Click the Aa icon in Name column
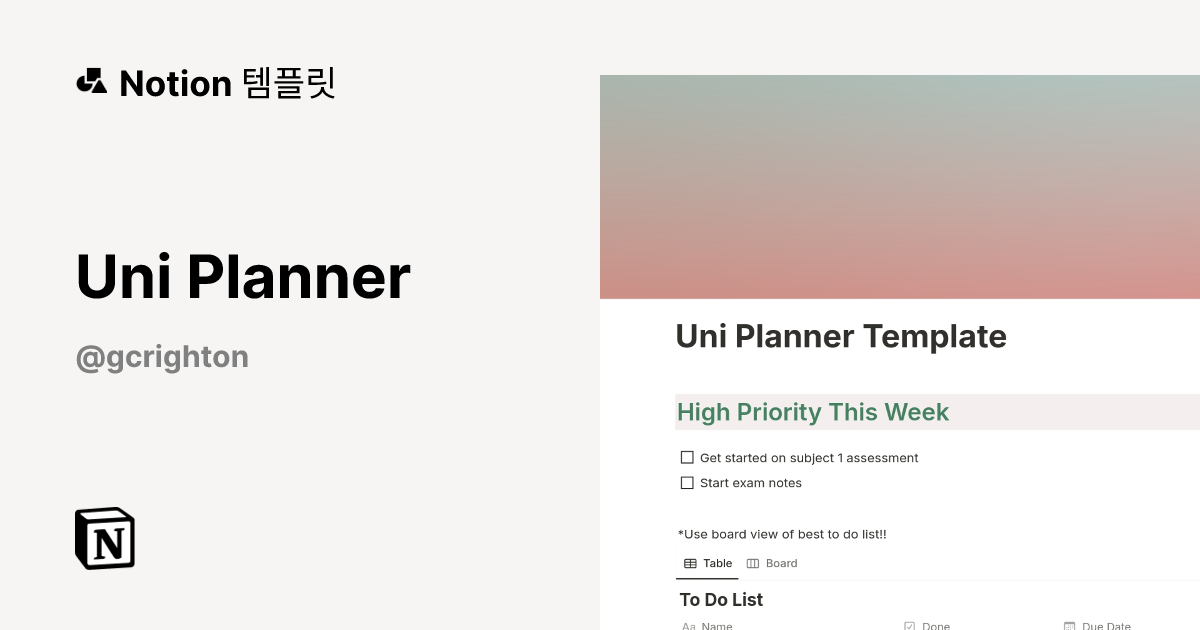 point(689,626)
